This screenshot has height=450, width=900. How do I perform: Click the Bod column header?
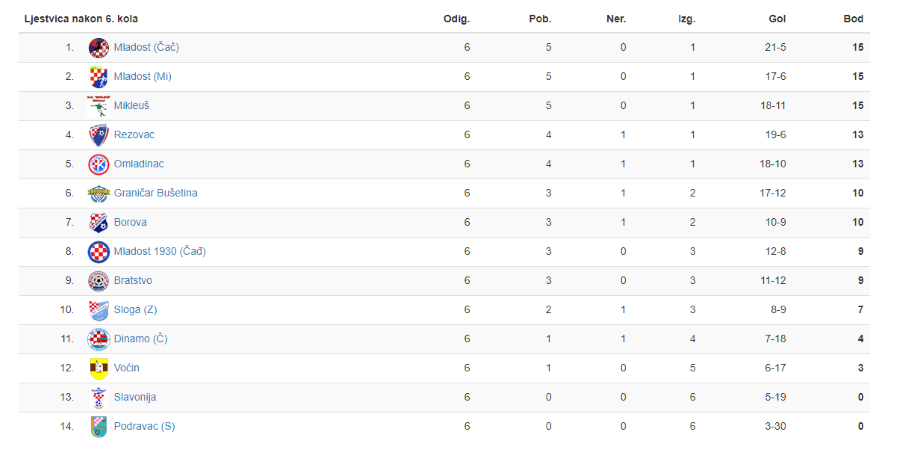[x=854, y=19]
